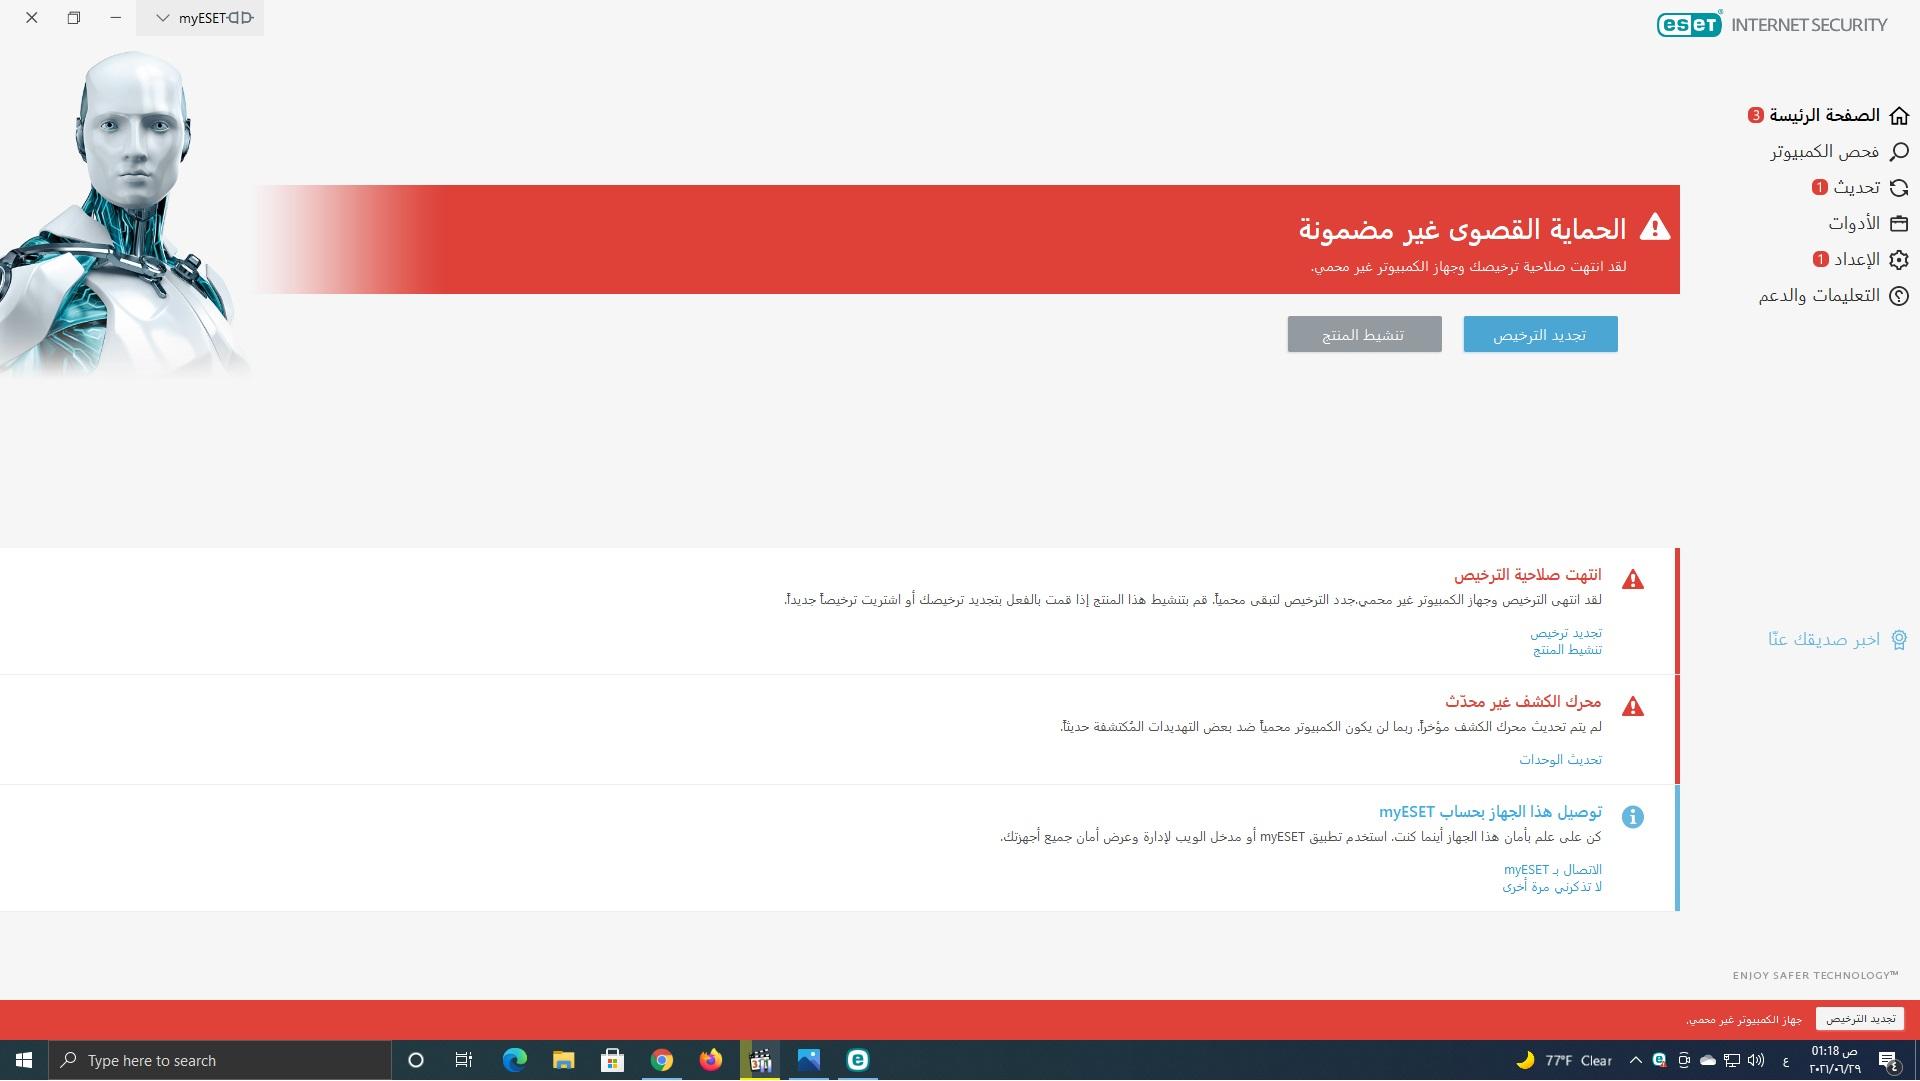Open the Photos app on the taskbar

(x=809, y=1060)
